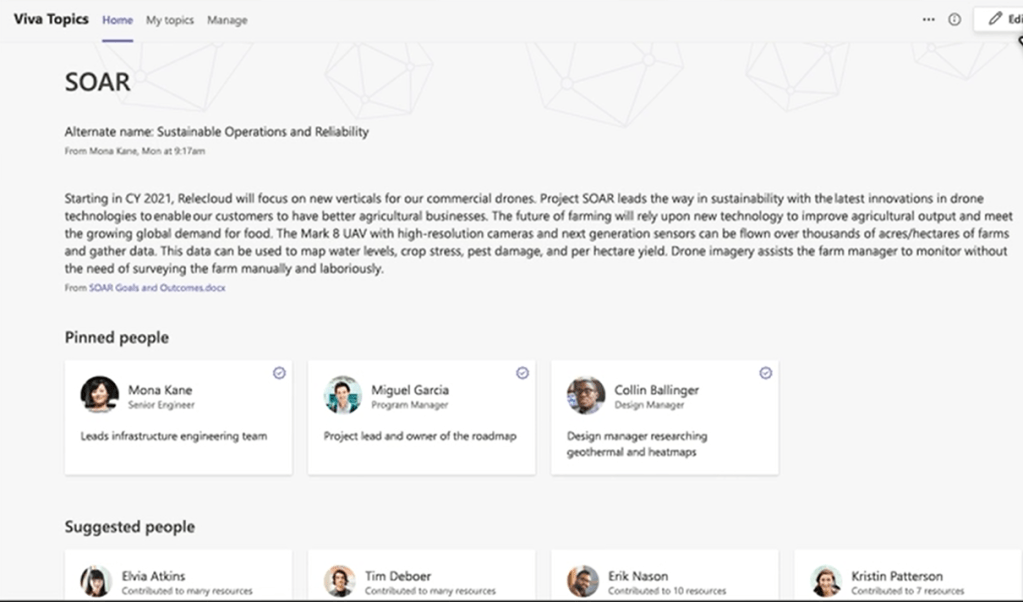The width and height of the screenshot is (1023, 602).
Task: Toggle the pinned checkmark on Mona Kane's card
Action: click(x=279, y=372)
